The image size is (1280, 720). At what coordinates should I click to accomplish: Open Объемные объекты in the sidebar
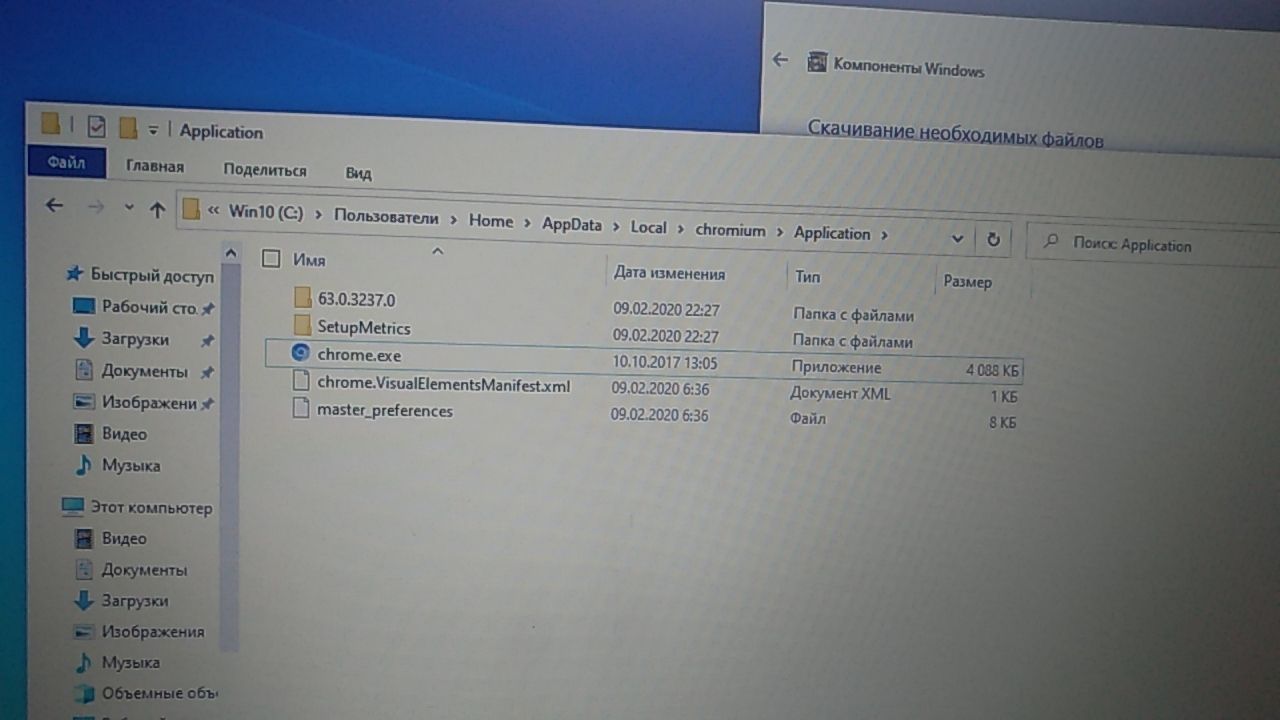(x=159, y=692)
